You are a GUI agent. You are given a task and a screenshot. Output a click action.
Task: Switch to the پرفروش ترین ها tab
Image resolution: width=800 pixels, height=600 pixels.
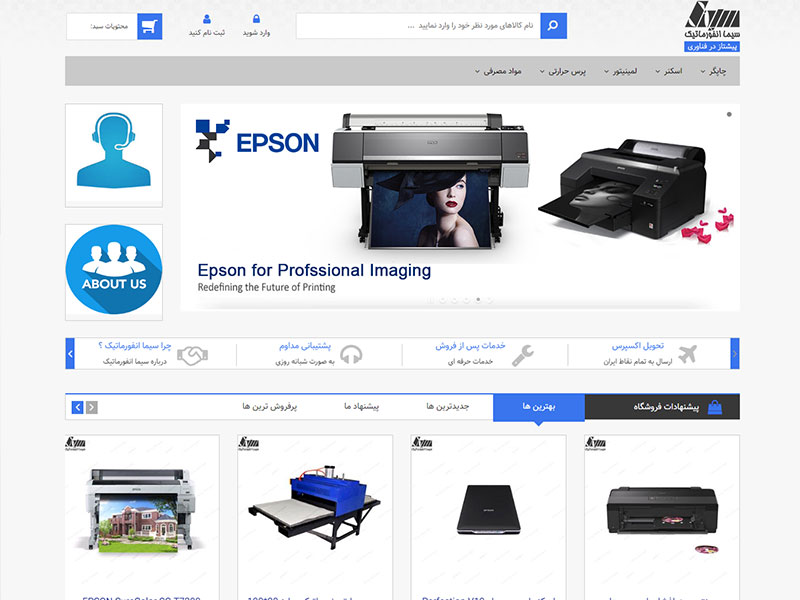(269, 407)
